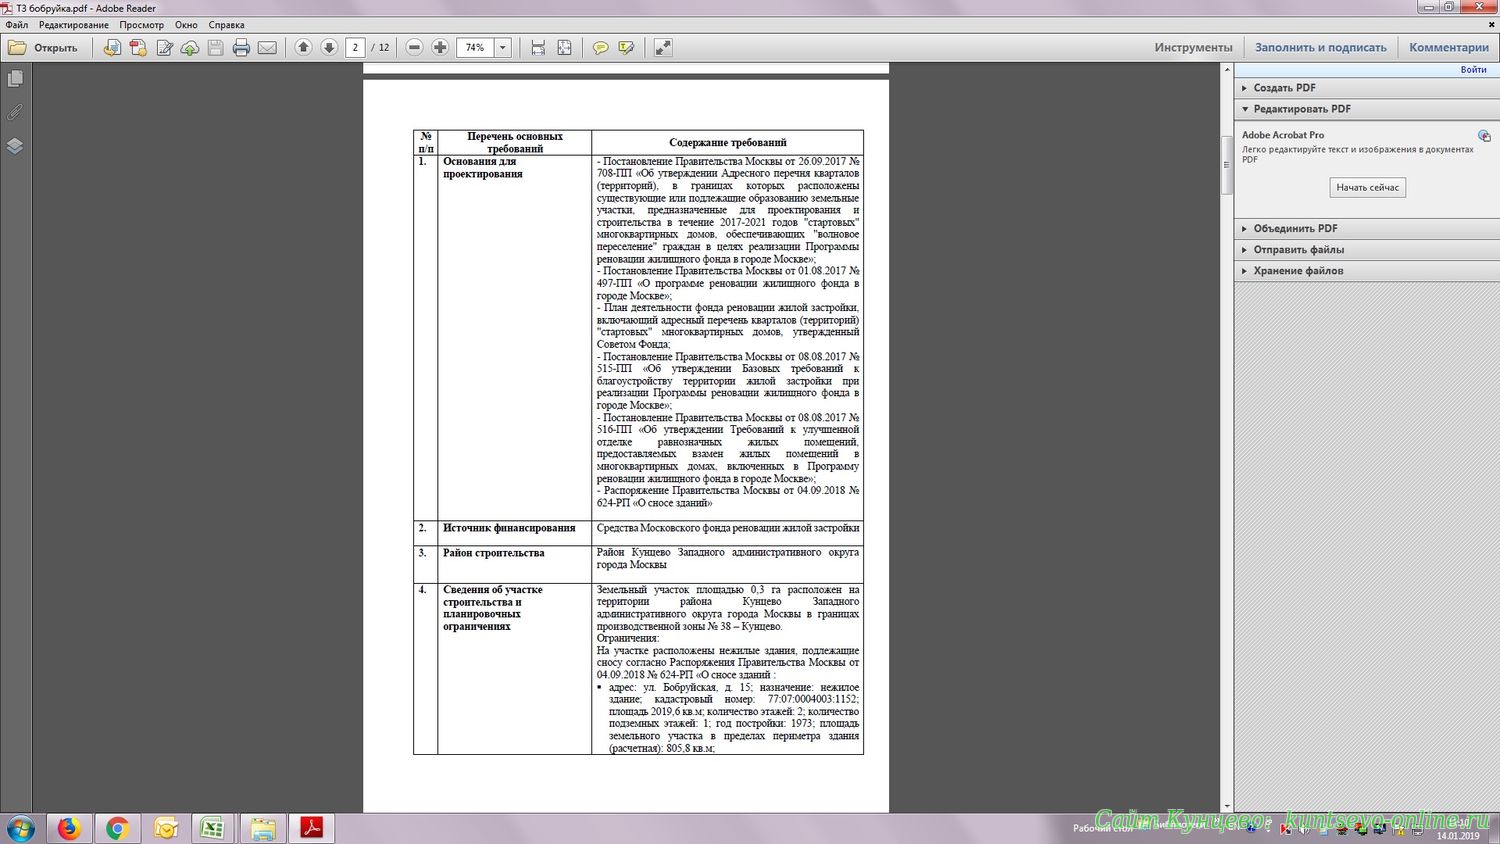Open the Редактирование menu
1500x844 pixels.
[74, 25]
